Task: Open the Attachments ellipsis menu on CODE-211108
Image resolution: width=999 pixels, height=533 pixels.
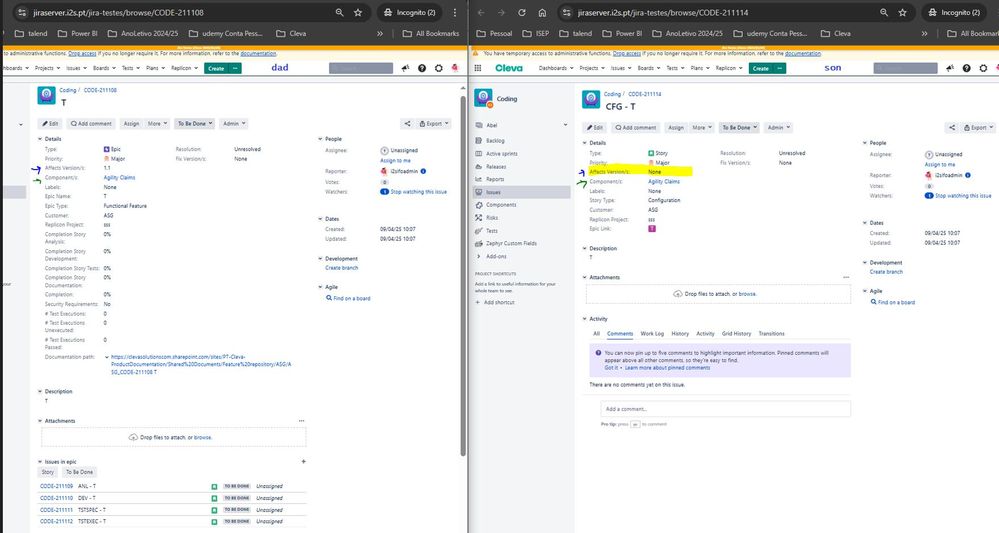Action: [301, 421]
